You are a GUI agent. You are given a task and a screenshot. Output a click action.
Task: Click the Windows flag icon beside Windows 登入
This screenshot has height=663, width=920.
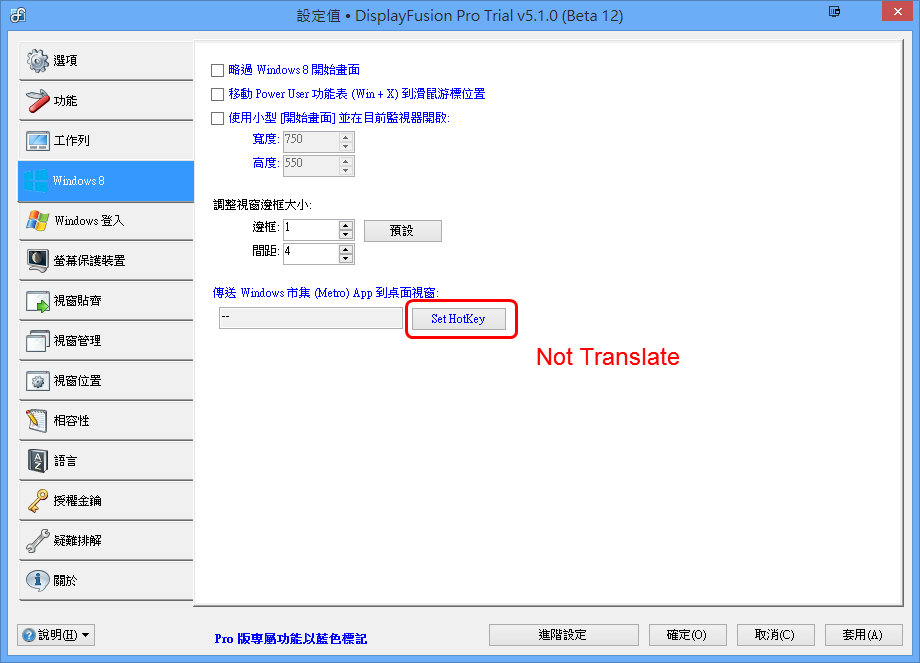[x=38, y=221]
